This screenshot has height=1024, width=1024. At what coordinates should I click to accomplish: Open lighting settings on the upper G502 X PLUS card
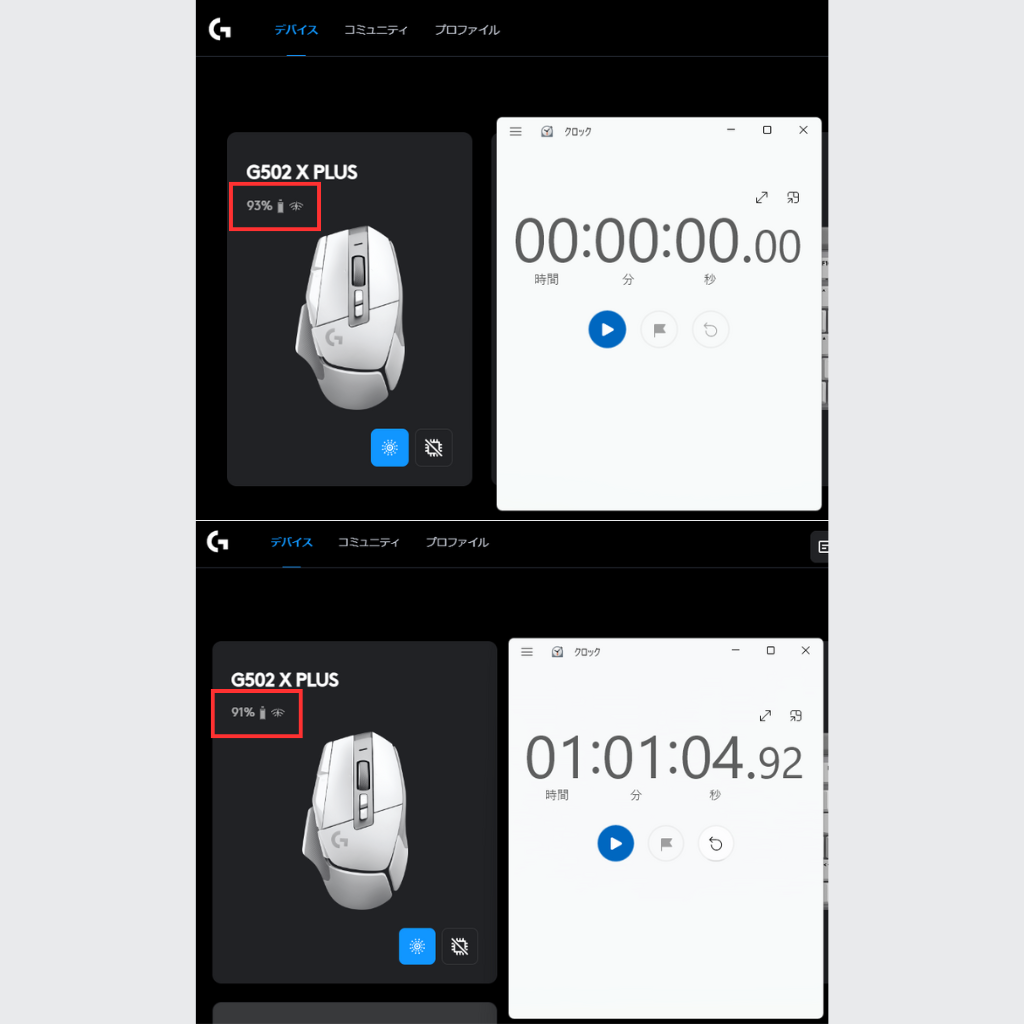(389, 447)
